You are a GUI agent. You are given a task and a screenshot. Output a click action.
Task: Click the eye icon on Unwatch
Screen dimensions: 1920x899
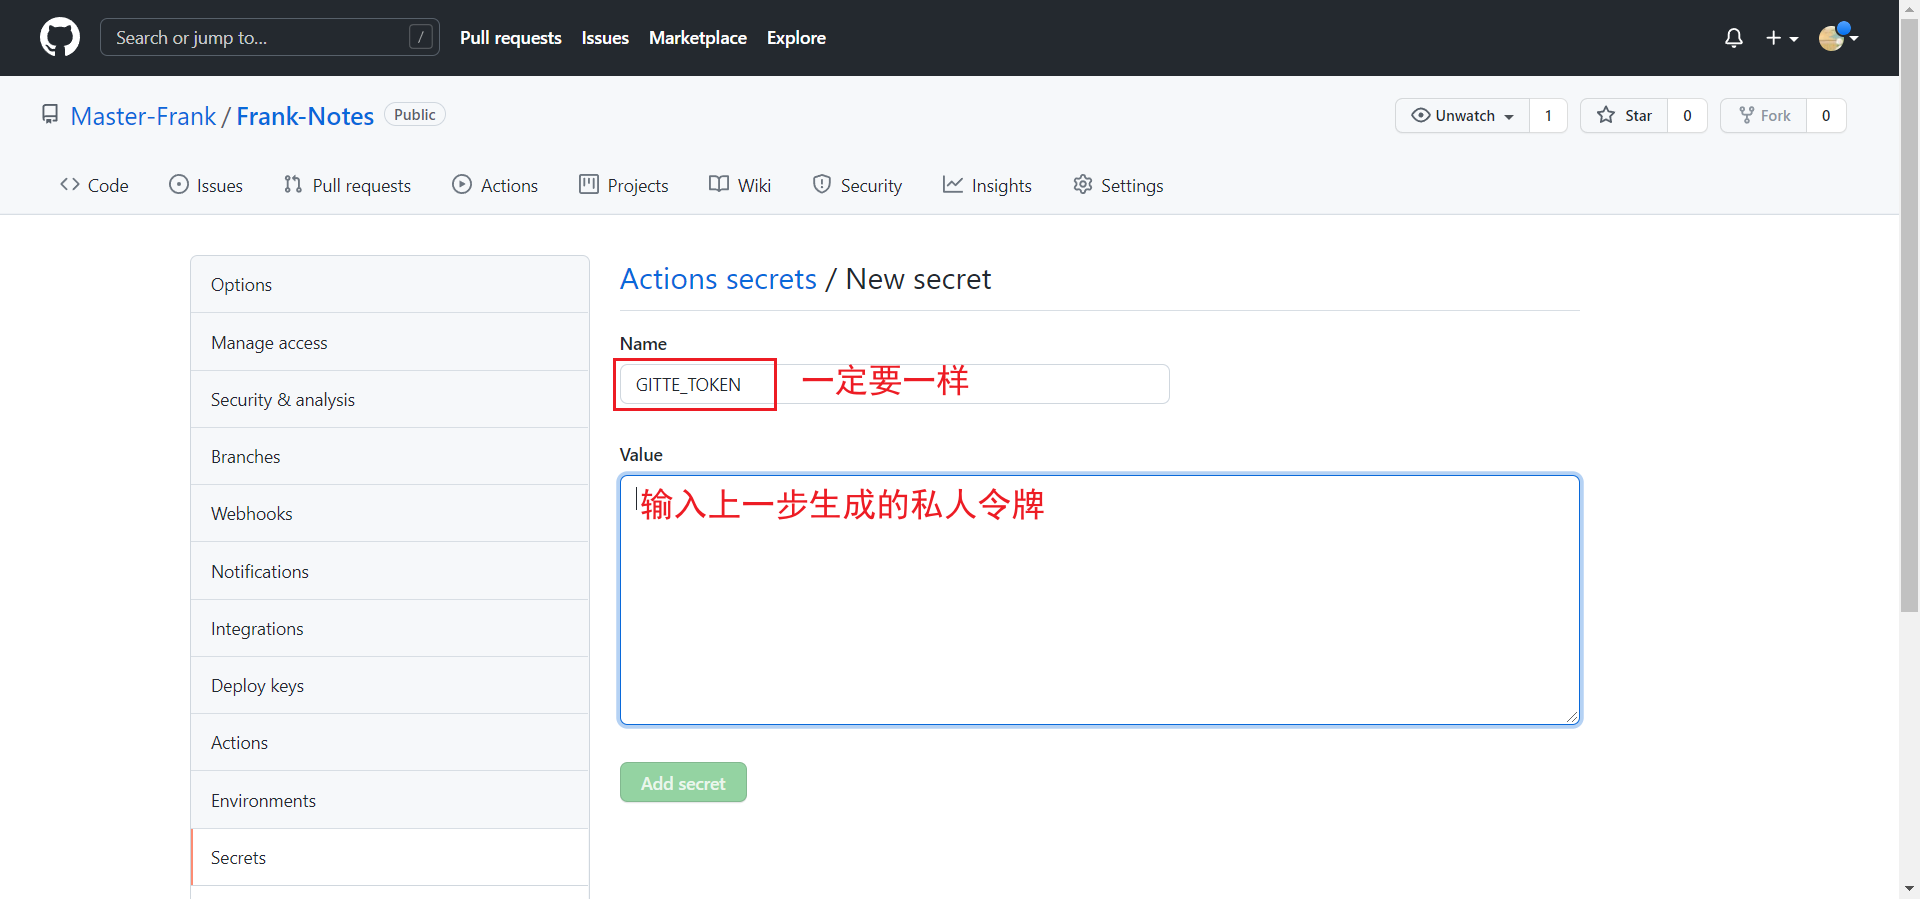tap(1421, 115)
